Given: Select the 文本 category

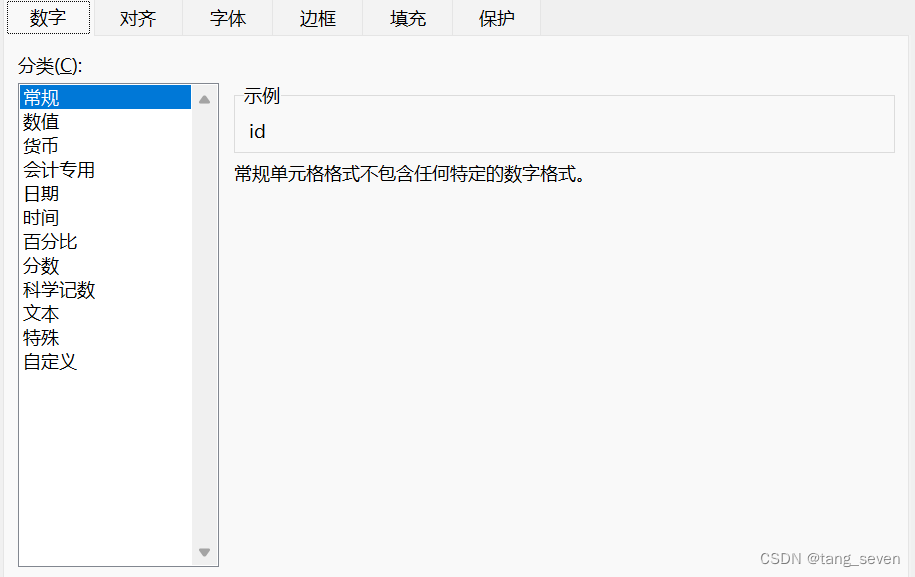Looking at the screenshot, I should (x=106, y=313).
